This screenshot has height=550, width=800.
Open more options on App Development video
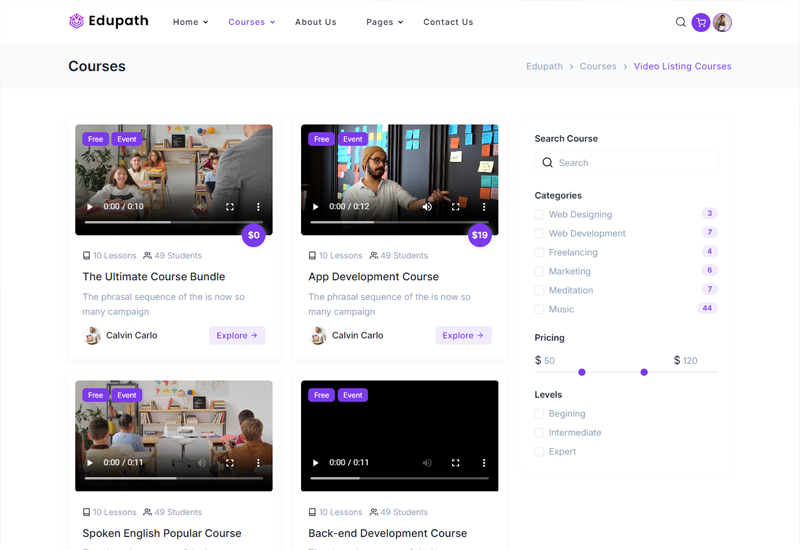coord(484,207)
